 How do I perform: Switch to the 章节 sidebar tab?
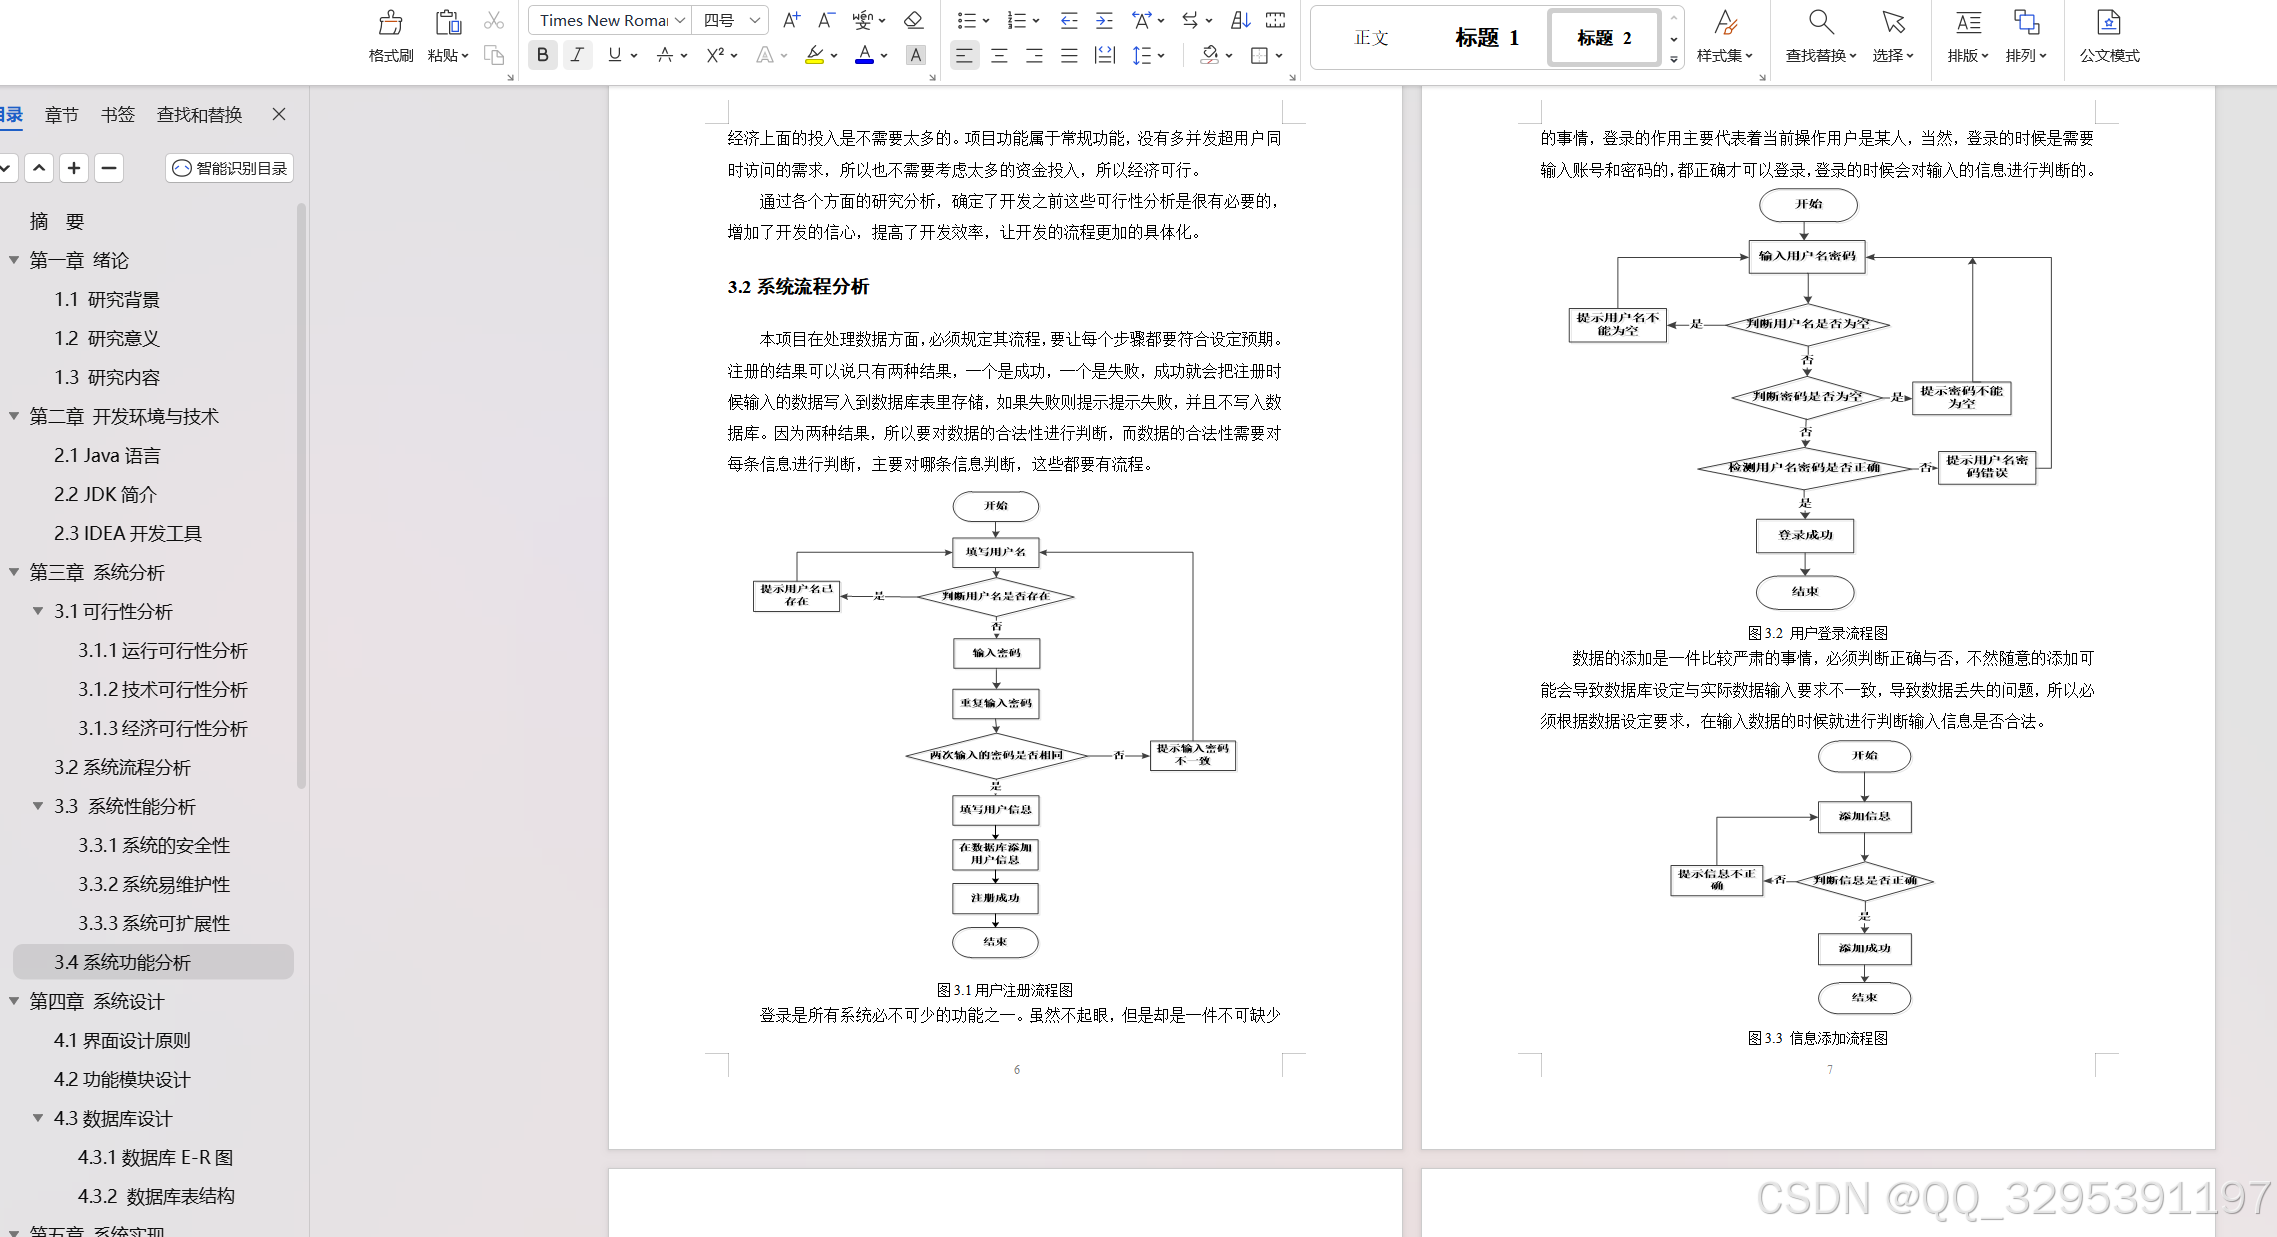[61, 114]
